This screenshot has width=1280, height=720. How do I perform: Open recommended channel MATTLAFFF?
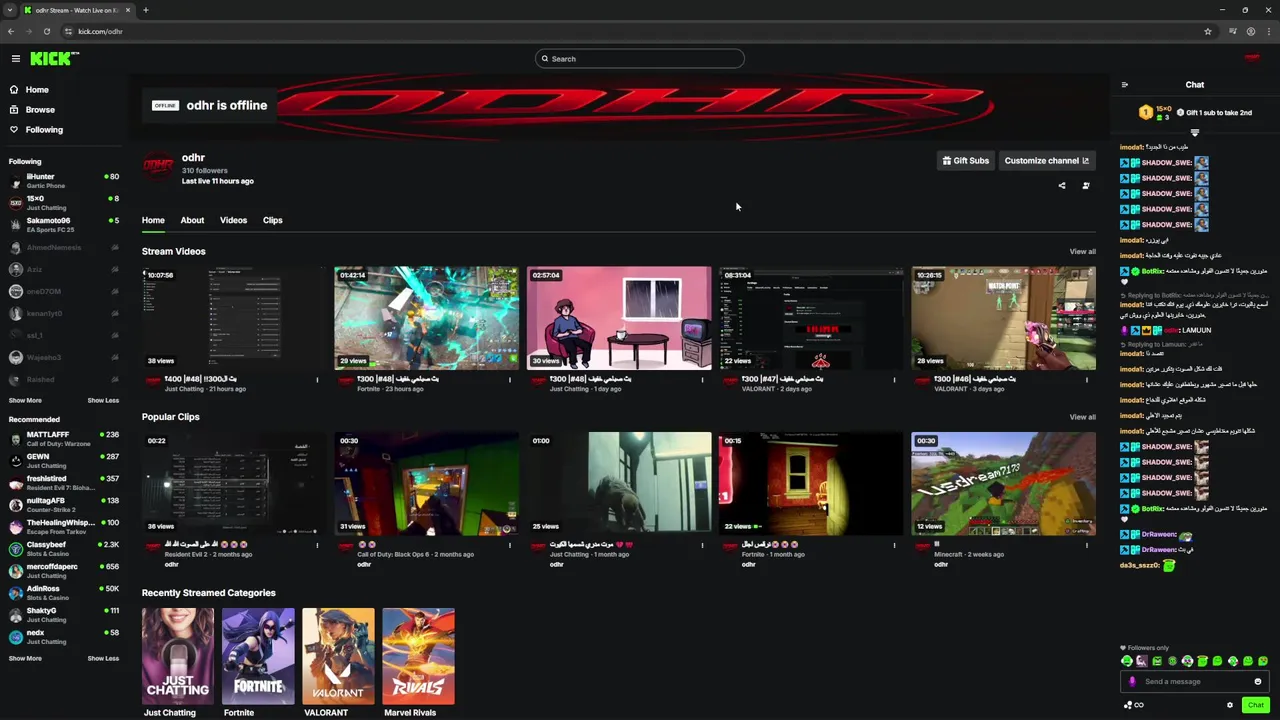(x=64, y=439)
